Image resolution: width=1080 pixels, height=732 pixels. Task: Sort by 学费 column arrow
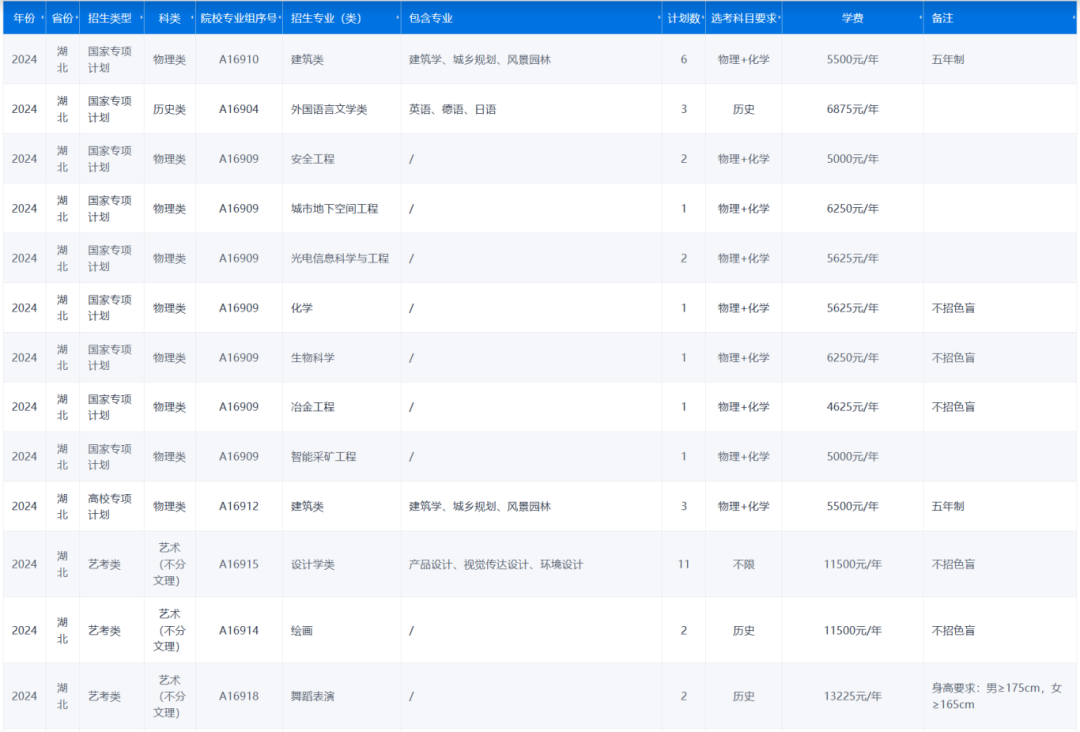(920, 18)
